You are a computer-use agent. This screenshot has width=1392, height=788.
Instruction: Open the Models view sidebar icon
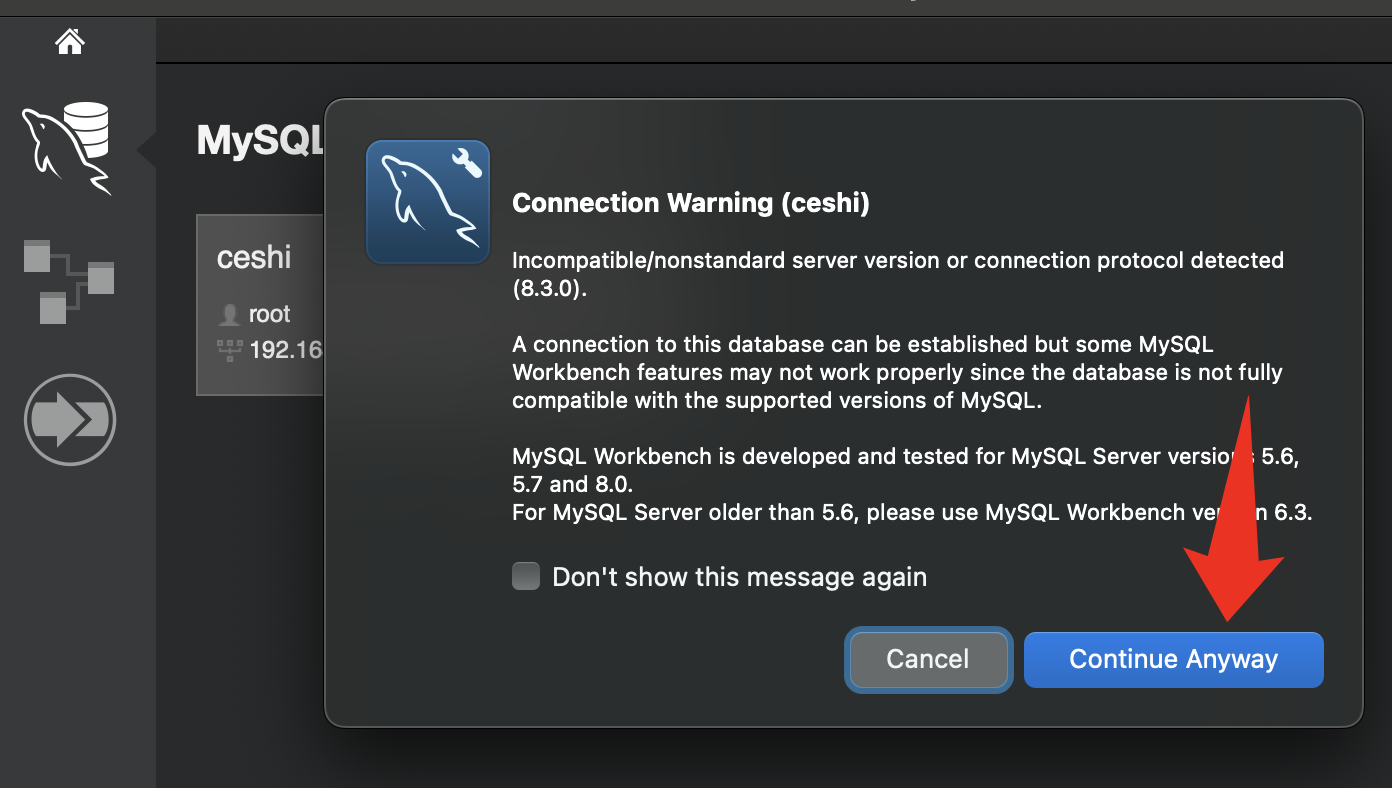[68, 281]
